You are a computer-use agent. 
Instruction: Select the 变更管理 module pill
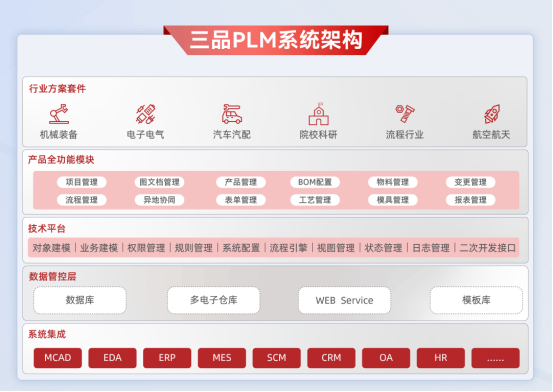point(470,182)
